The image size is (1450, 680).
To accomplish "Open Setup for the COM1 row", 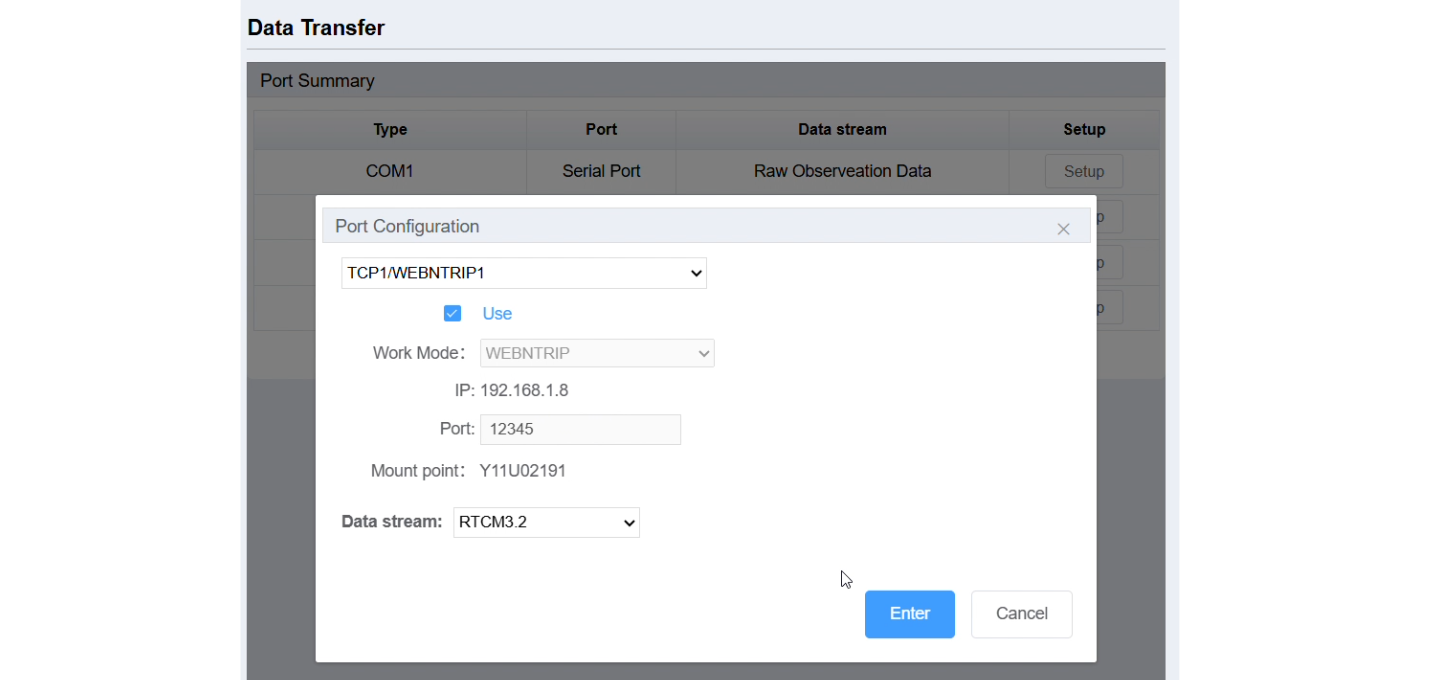I will tap(1083, 171).
